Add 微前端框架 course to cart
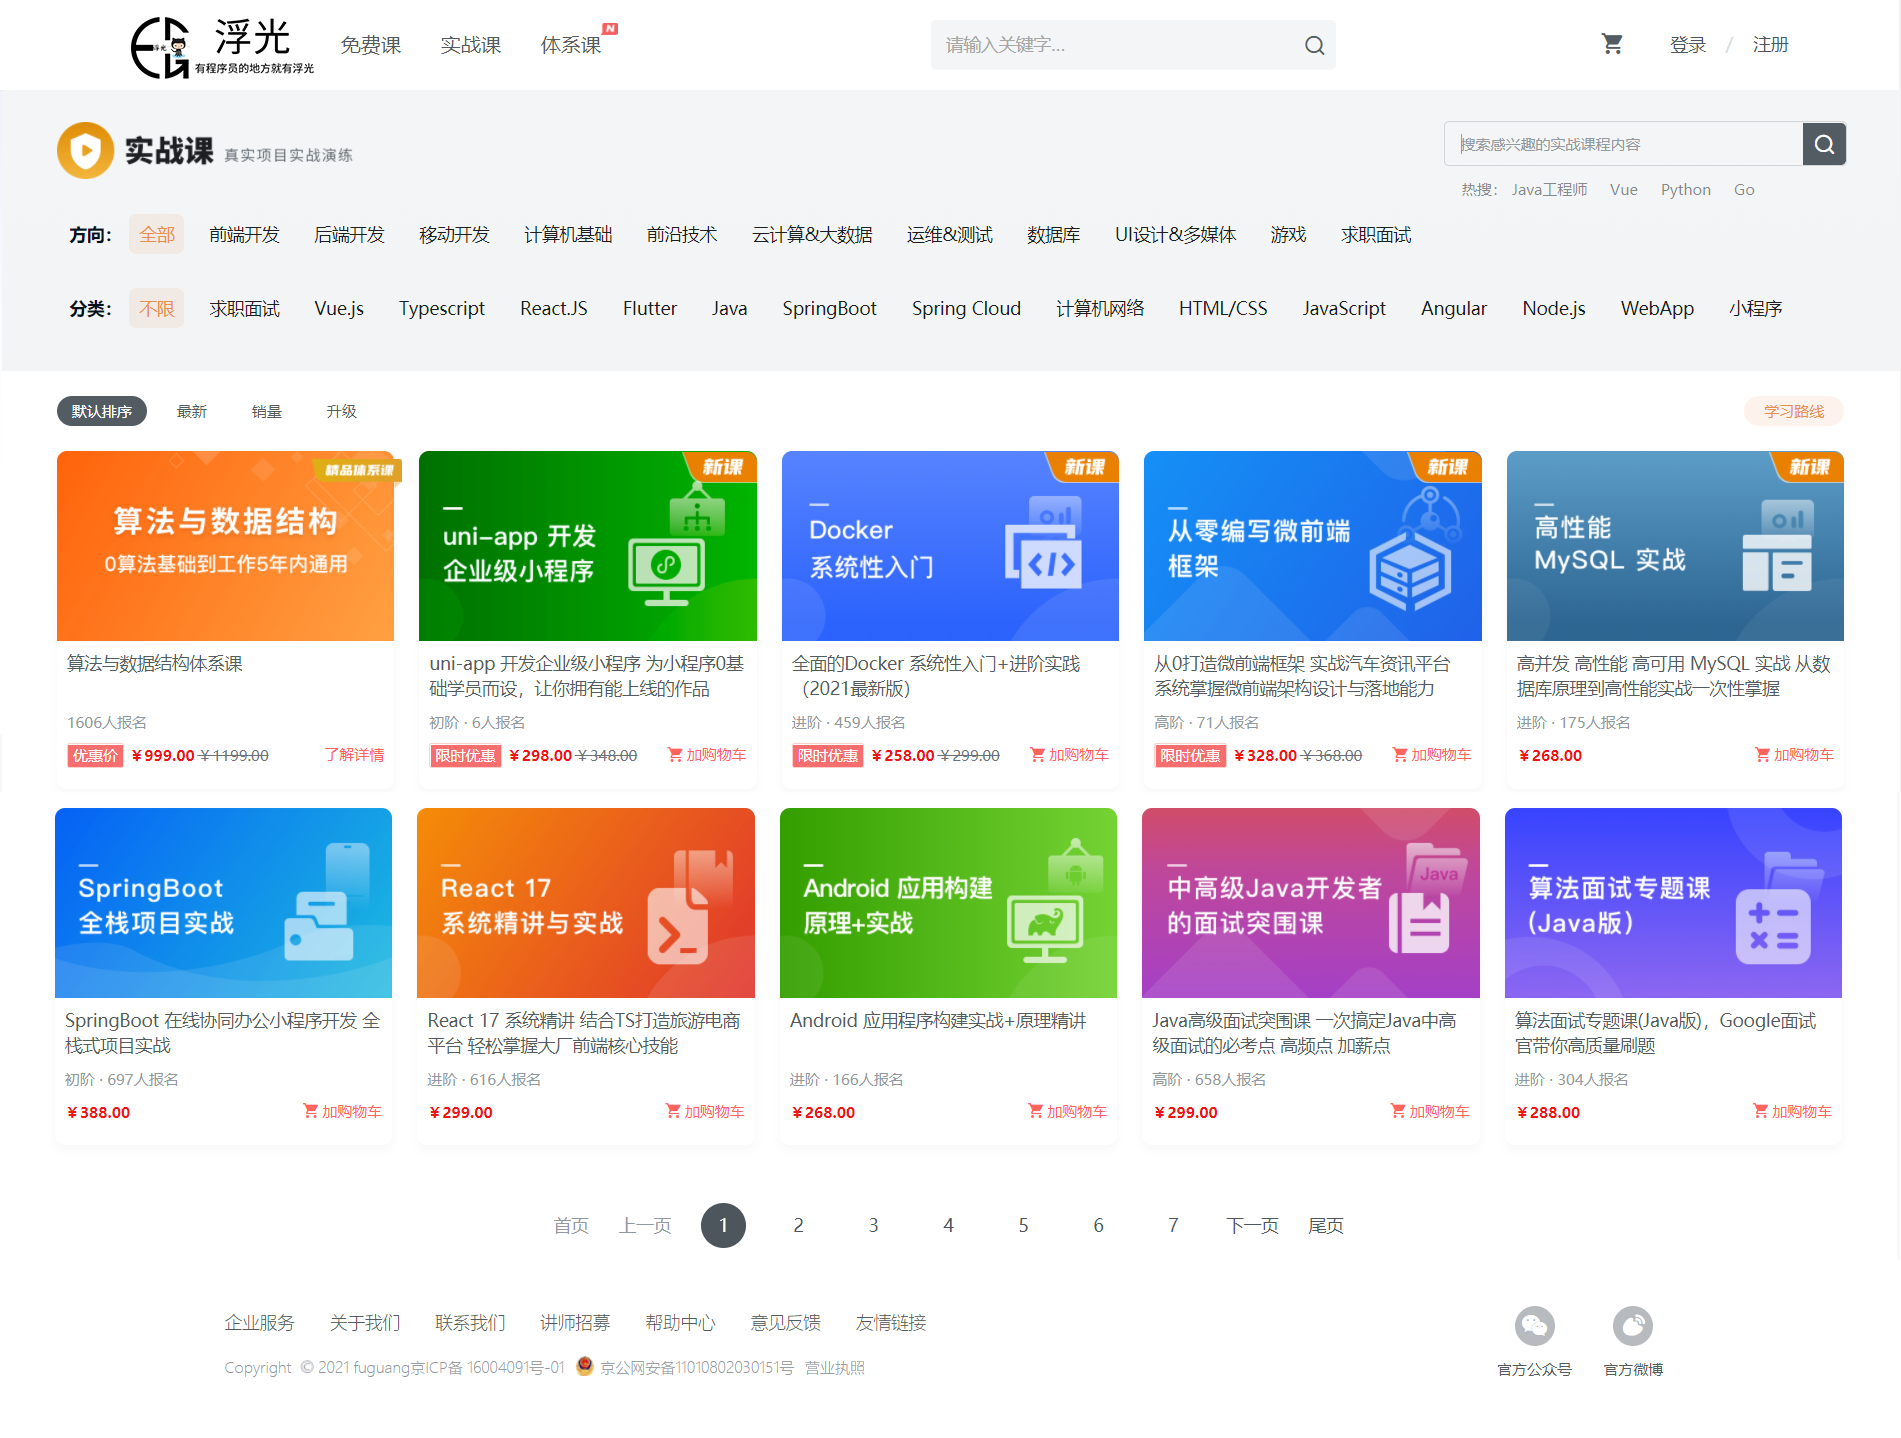The height and width of the screenshot is (1438, 1901). point(1432,755)
